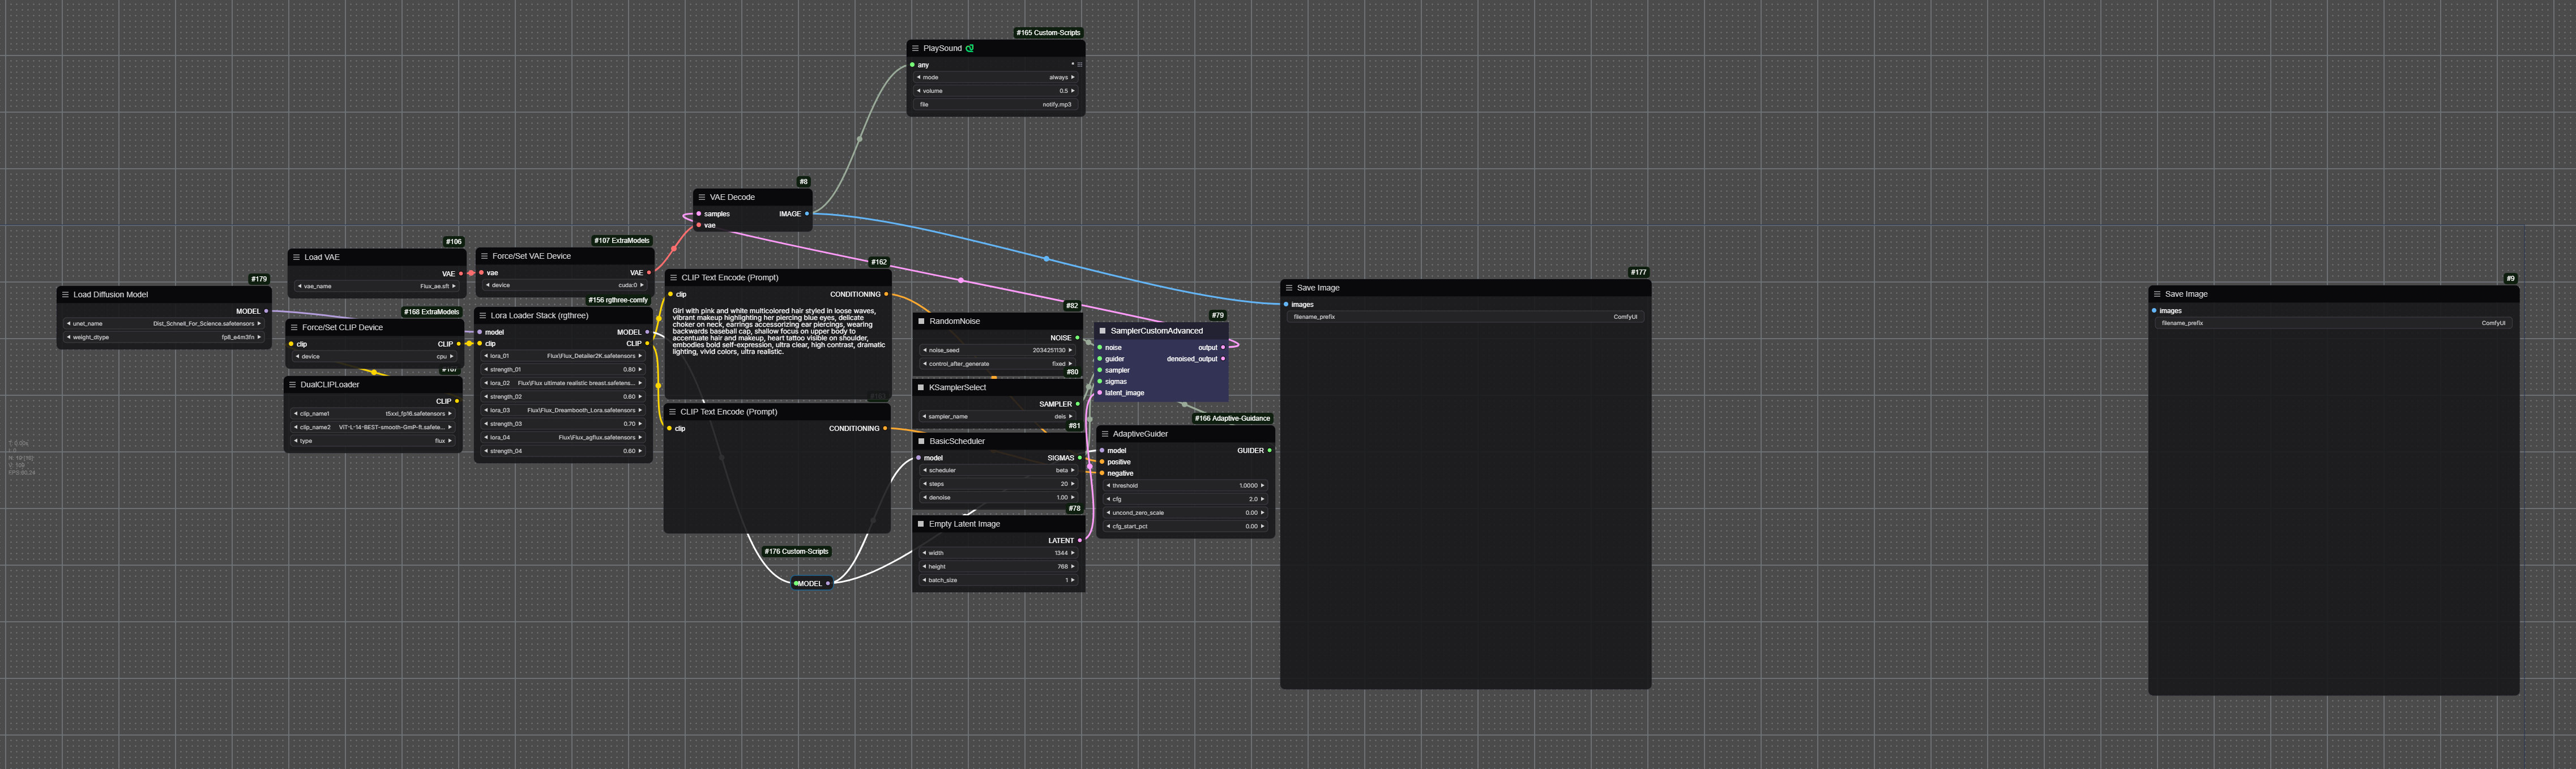Click the KSamplerSelect node square icon
The height and width of the screenshot is (769, 2576).
coord(921,388)
